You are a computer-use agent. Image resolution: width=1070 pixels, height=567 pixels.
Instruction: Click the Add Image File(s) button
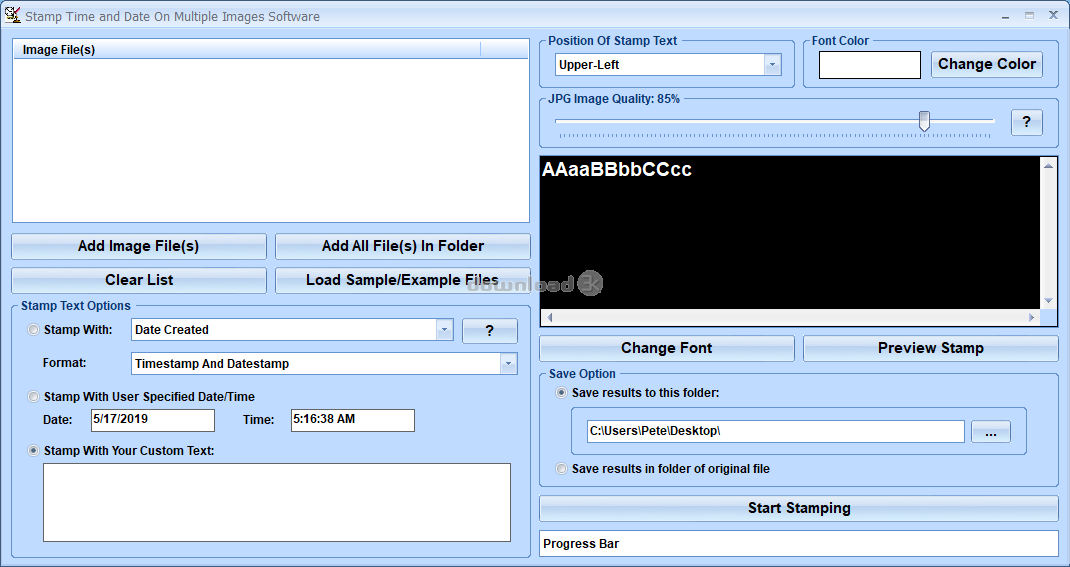139,246
